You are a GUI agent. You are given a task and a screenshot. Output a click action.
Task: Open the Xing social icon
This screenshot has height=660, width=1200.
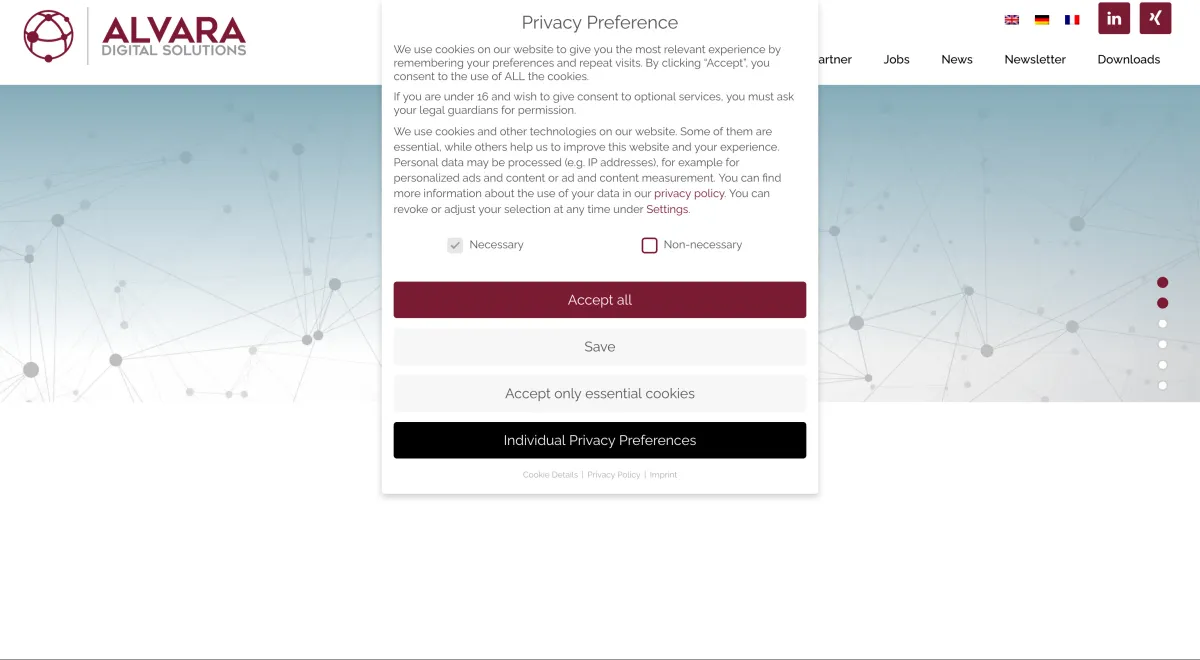coord(1155,18)
